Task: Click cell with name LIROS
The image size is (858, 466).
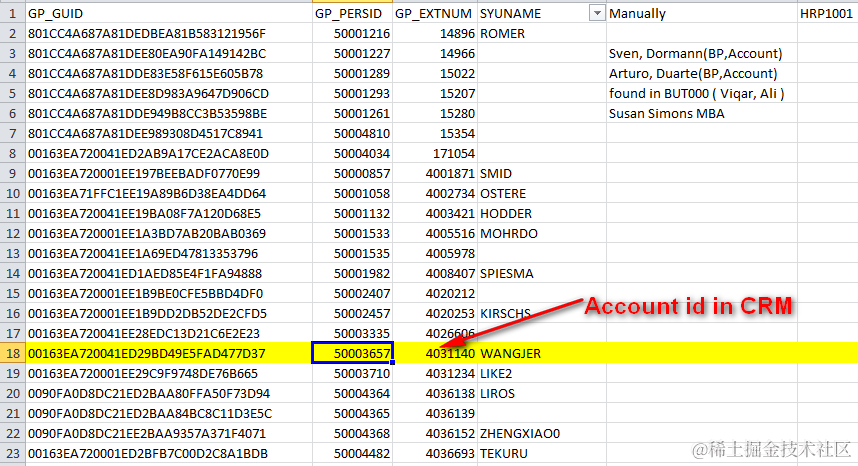Action: tap(542, 393)
